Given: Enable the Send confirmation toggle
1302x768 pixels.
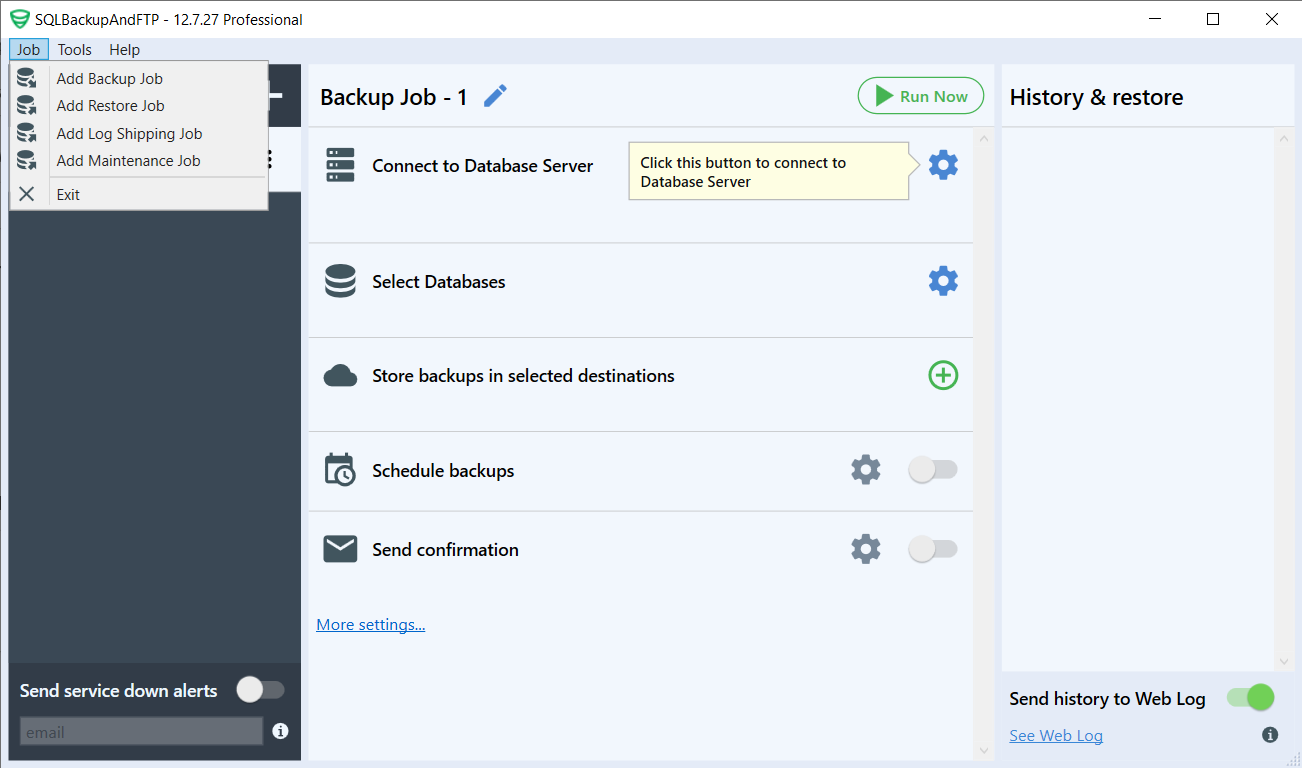Looking at the screenshot, I should coord(932,548).
